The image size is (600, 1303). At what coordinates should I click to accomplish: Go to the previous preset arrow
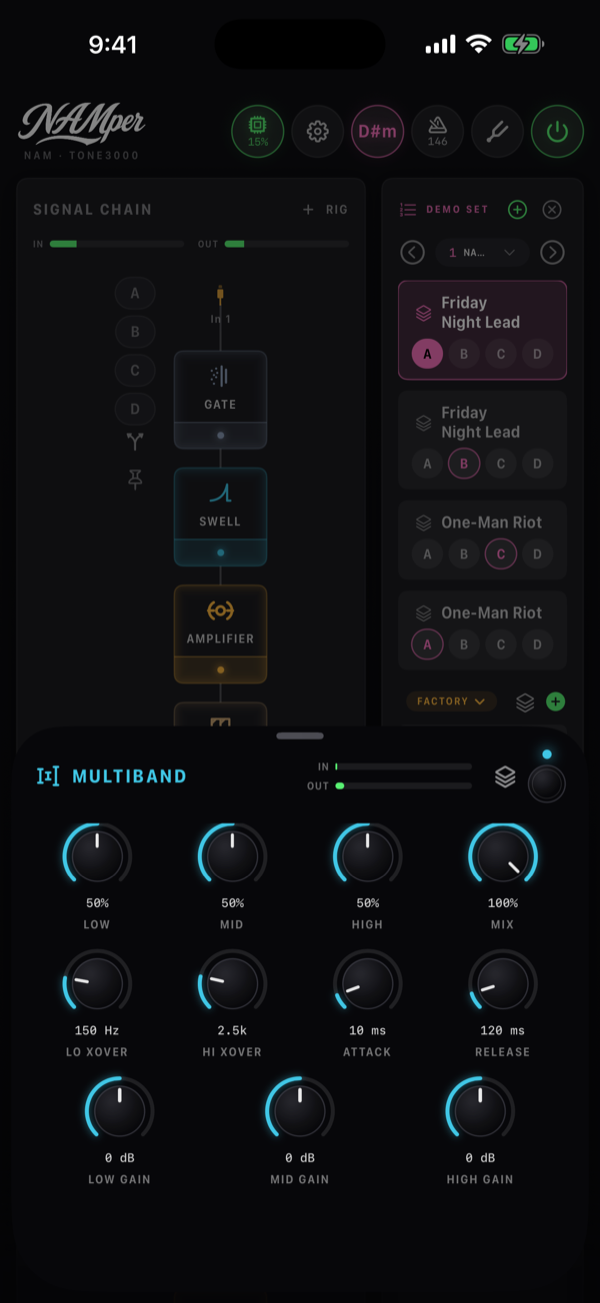click(412, 252)
